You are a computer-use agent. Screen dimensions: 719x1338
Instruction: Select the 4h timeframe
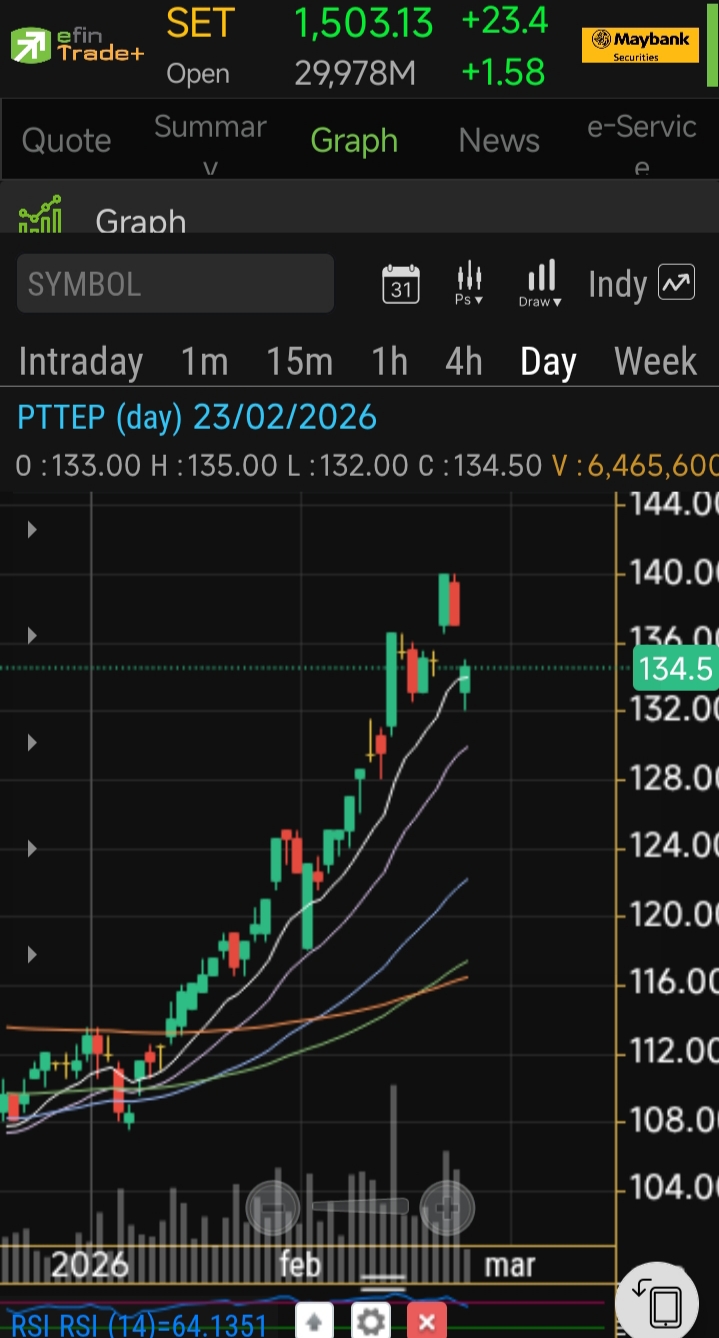tap(464, 361)
